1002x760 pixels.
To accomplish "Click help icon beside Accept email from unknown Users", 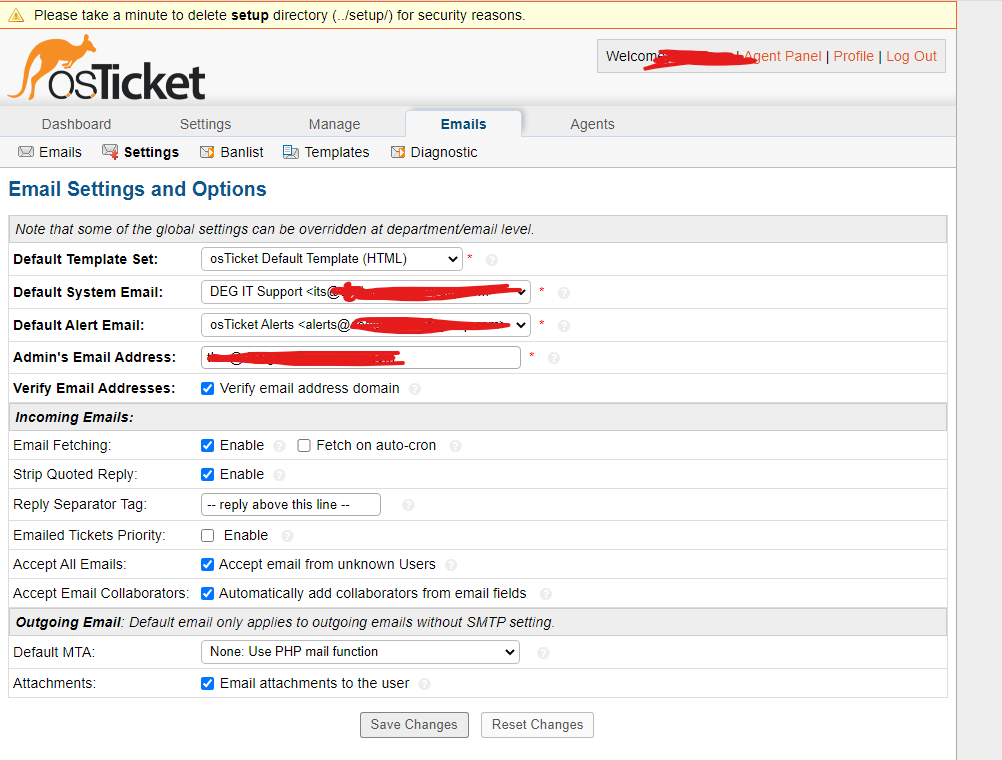I will tap(451, 565).
